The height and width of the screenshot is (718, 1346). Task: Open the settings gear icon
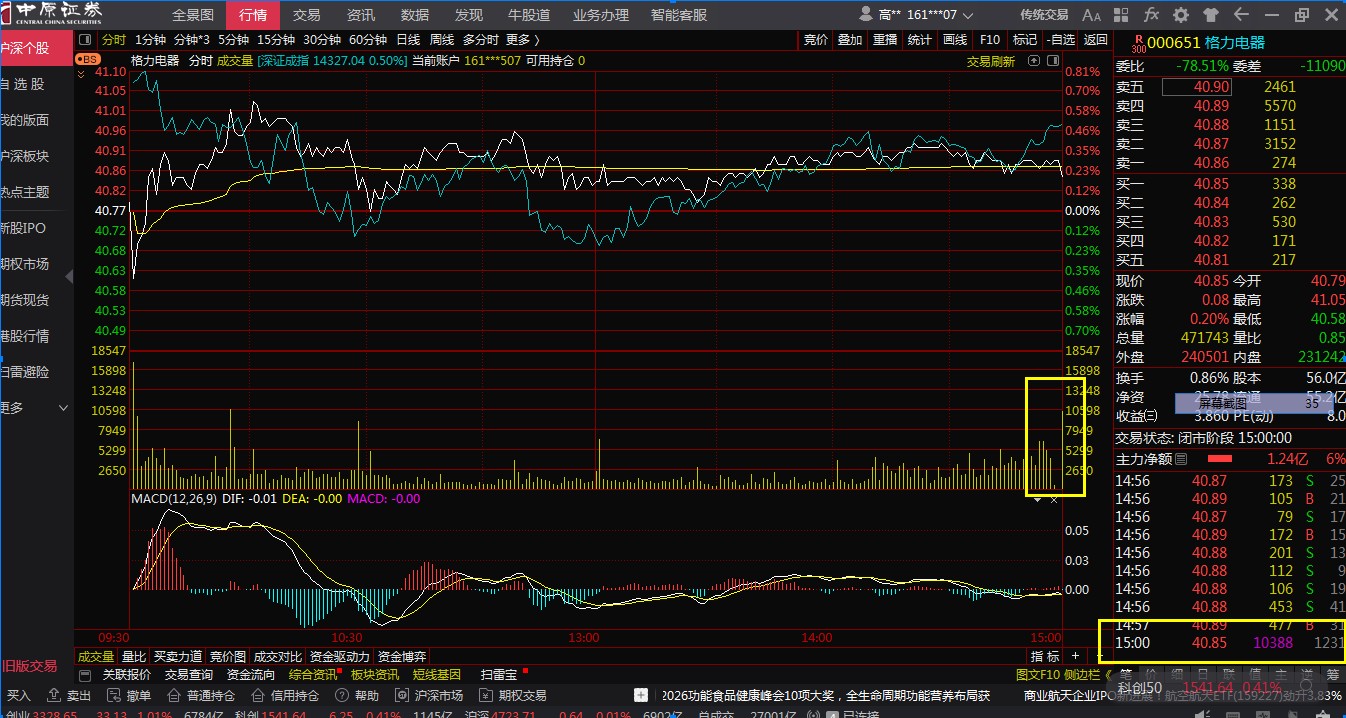tap(1181, 15)
